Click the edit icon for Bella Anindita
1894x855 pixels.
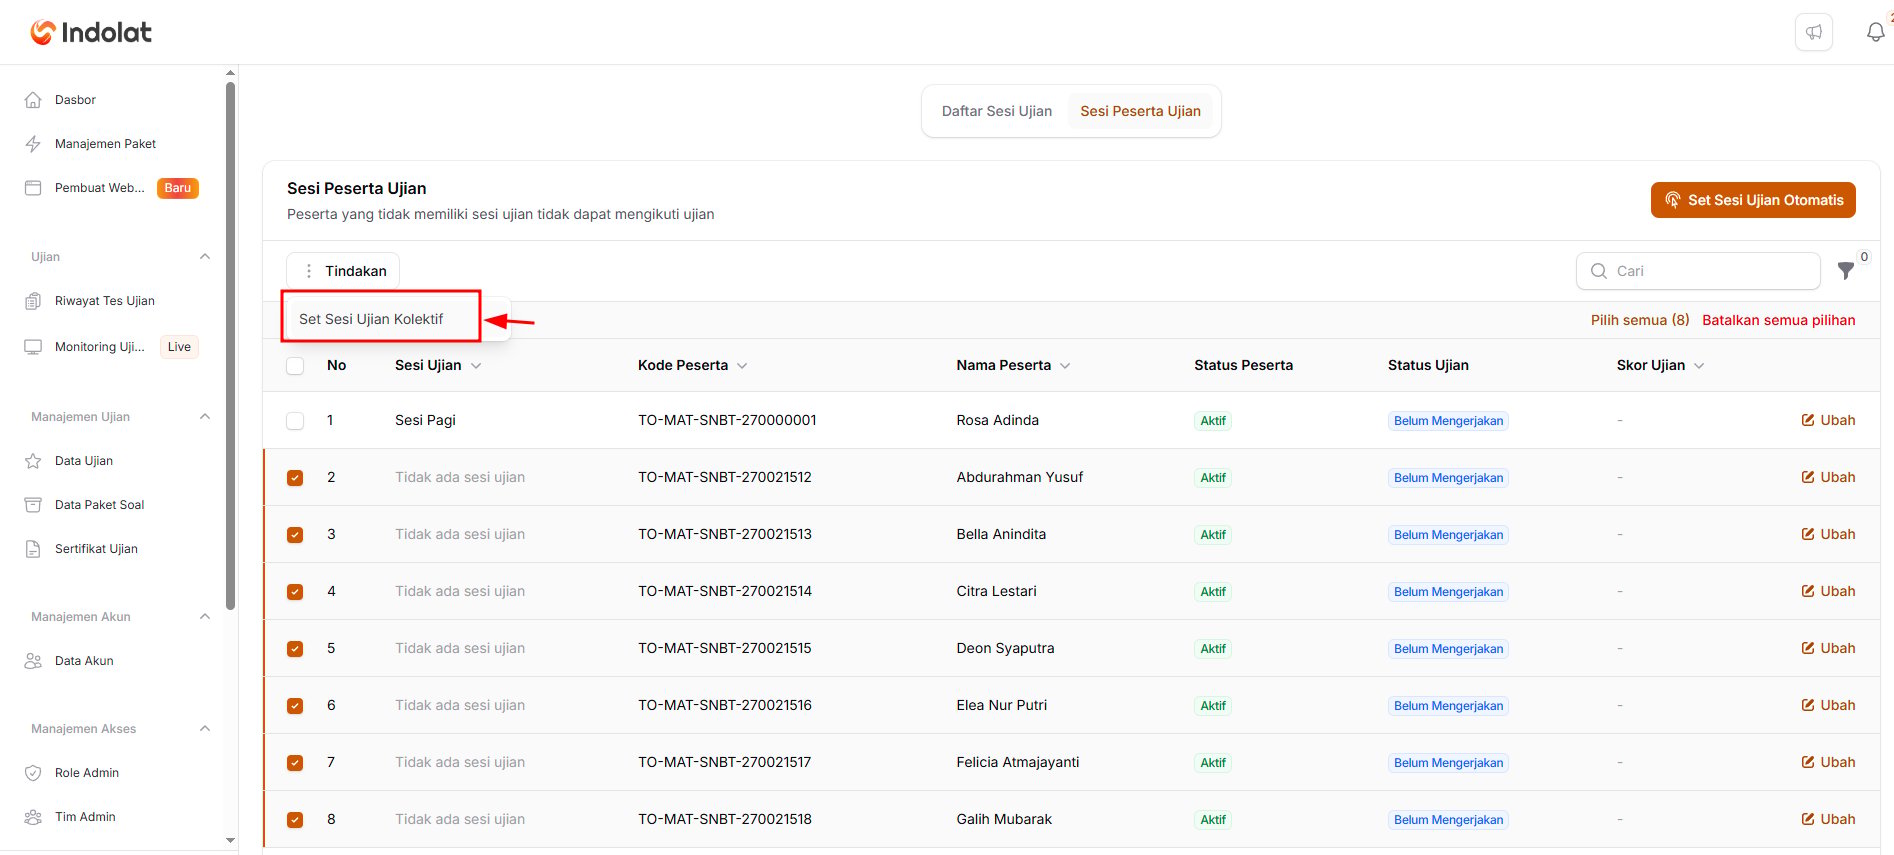pos(1808,534)
